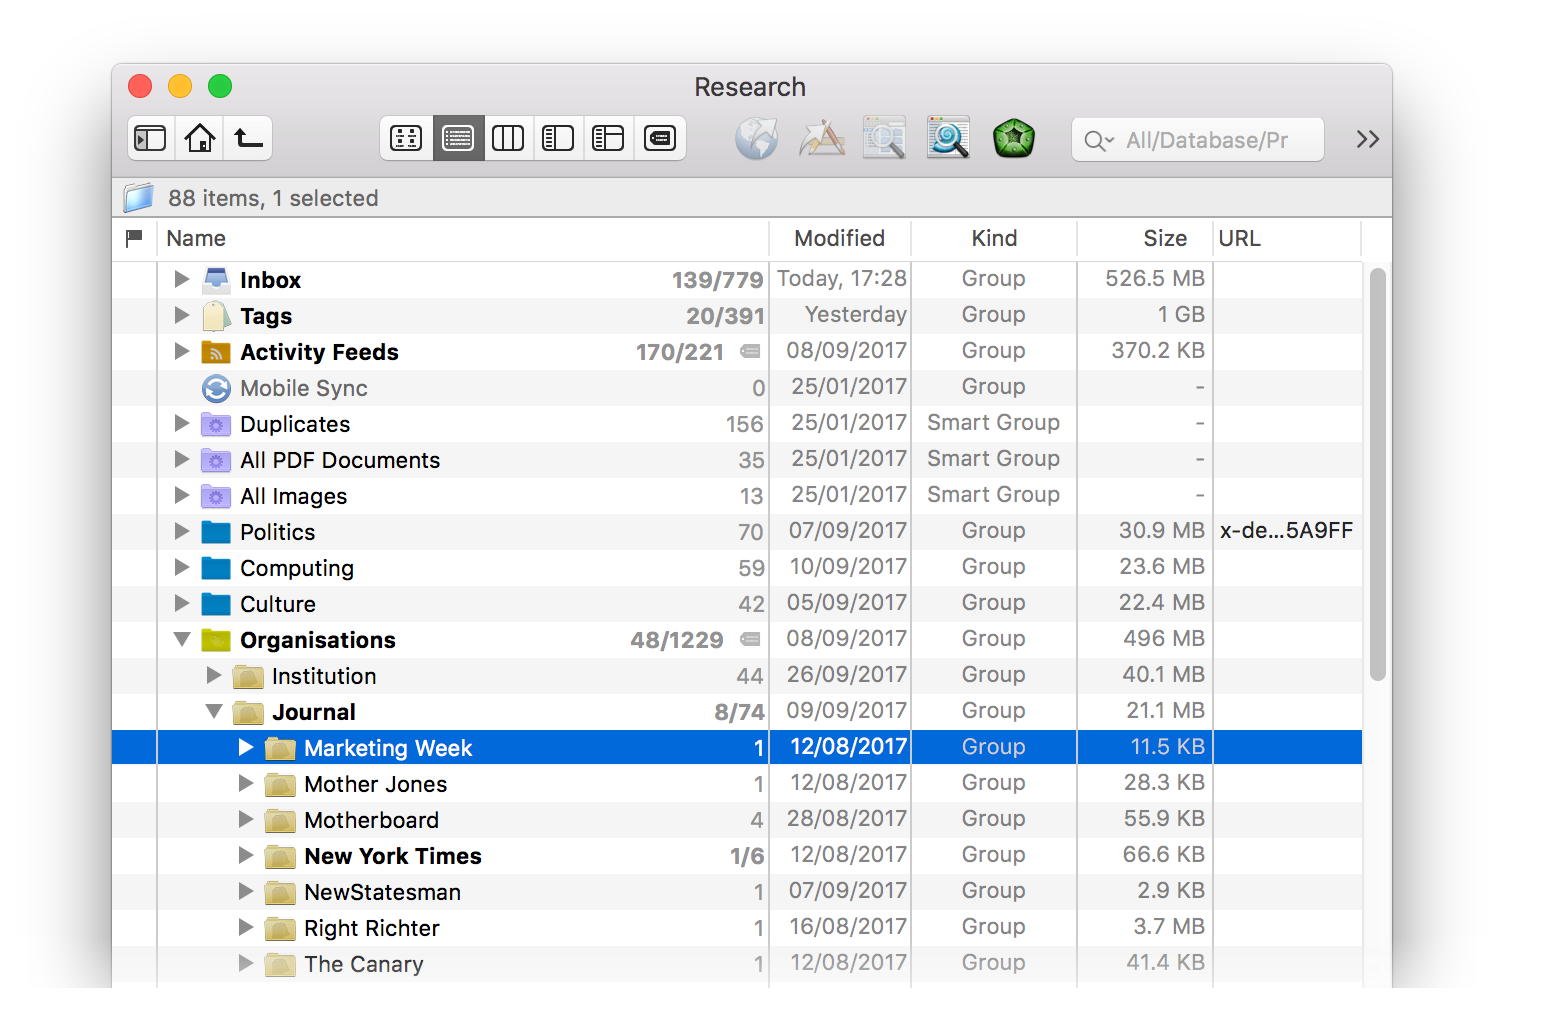This screenshot has height=1017, width=1542.
Task: Click the Computing blue folder icon
Action: coord(216,568)
